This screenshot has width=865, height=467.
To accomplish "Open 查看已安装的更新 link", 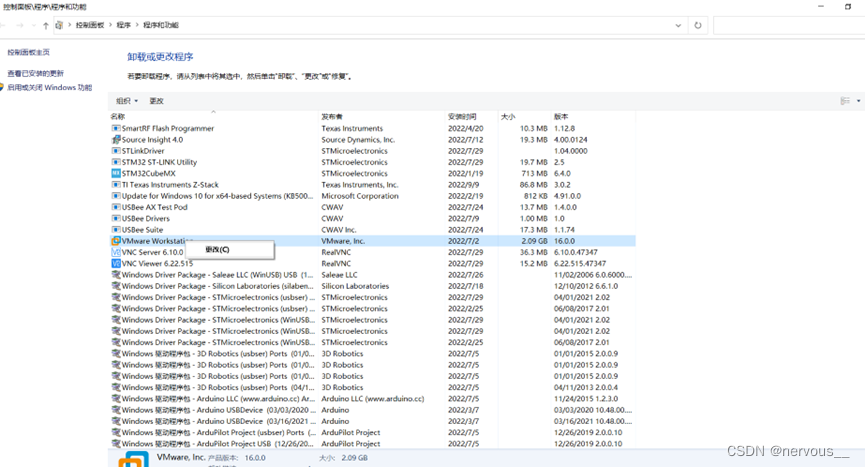I will [x=35, y=73].
